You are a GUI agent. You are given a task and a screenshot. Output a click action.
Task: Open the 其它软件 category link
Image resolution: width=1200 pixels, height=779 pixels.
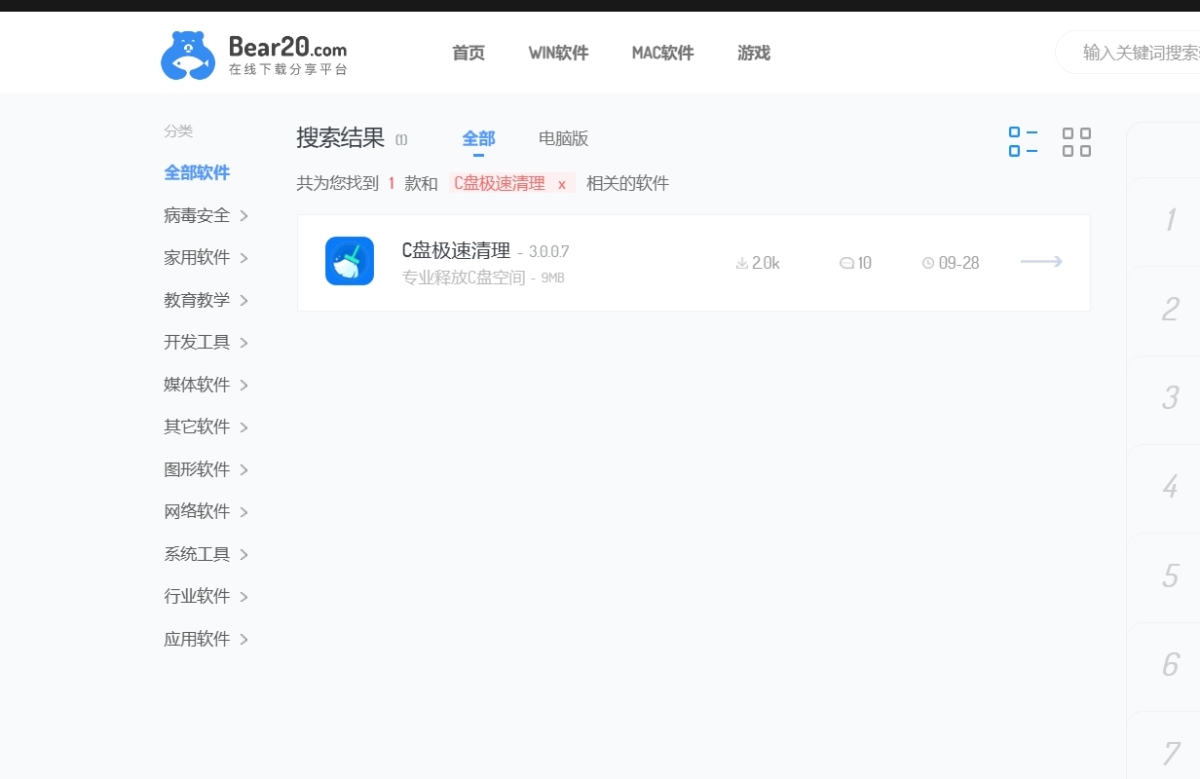197,426
